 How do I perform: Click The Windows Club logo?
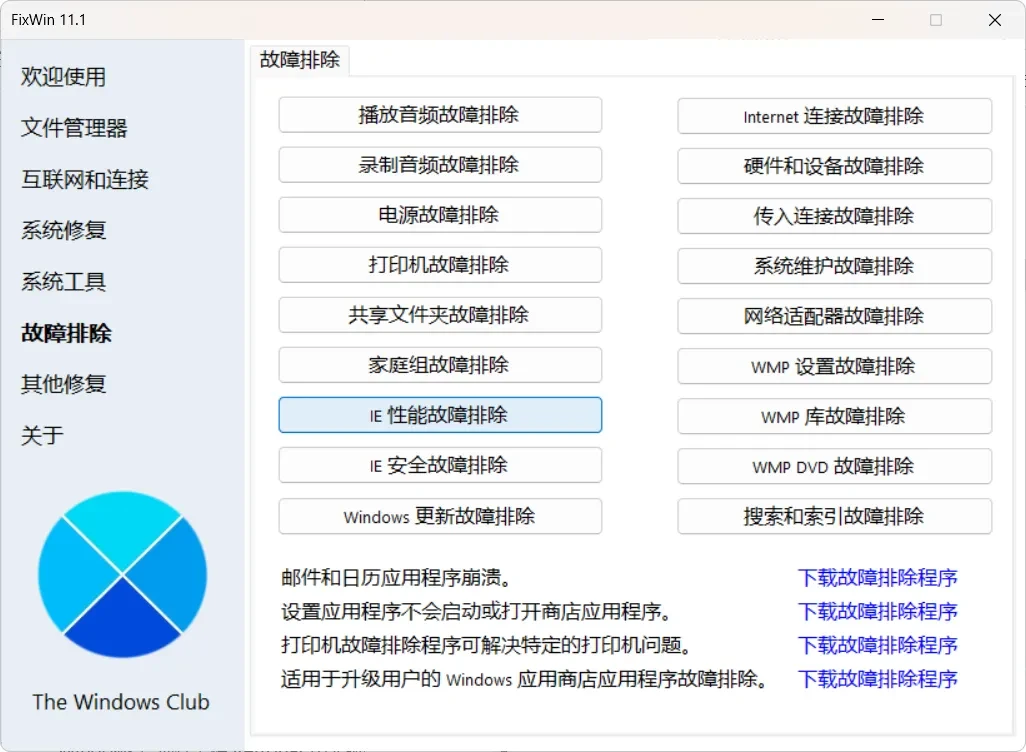(122, 575)
